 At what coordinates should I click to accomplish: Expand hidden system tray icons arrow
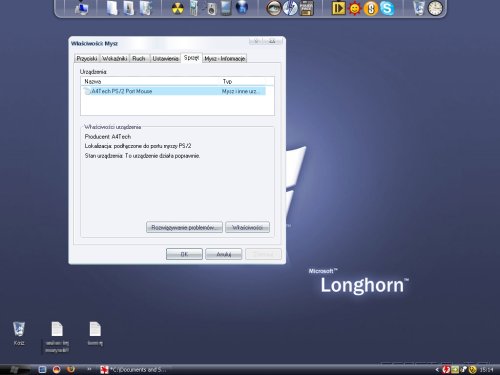tap(437, 369)
